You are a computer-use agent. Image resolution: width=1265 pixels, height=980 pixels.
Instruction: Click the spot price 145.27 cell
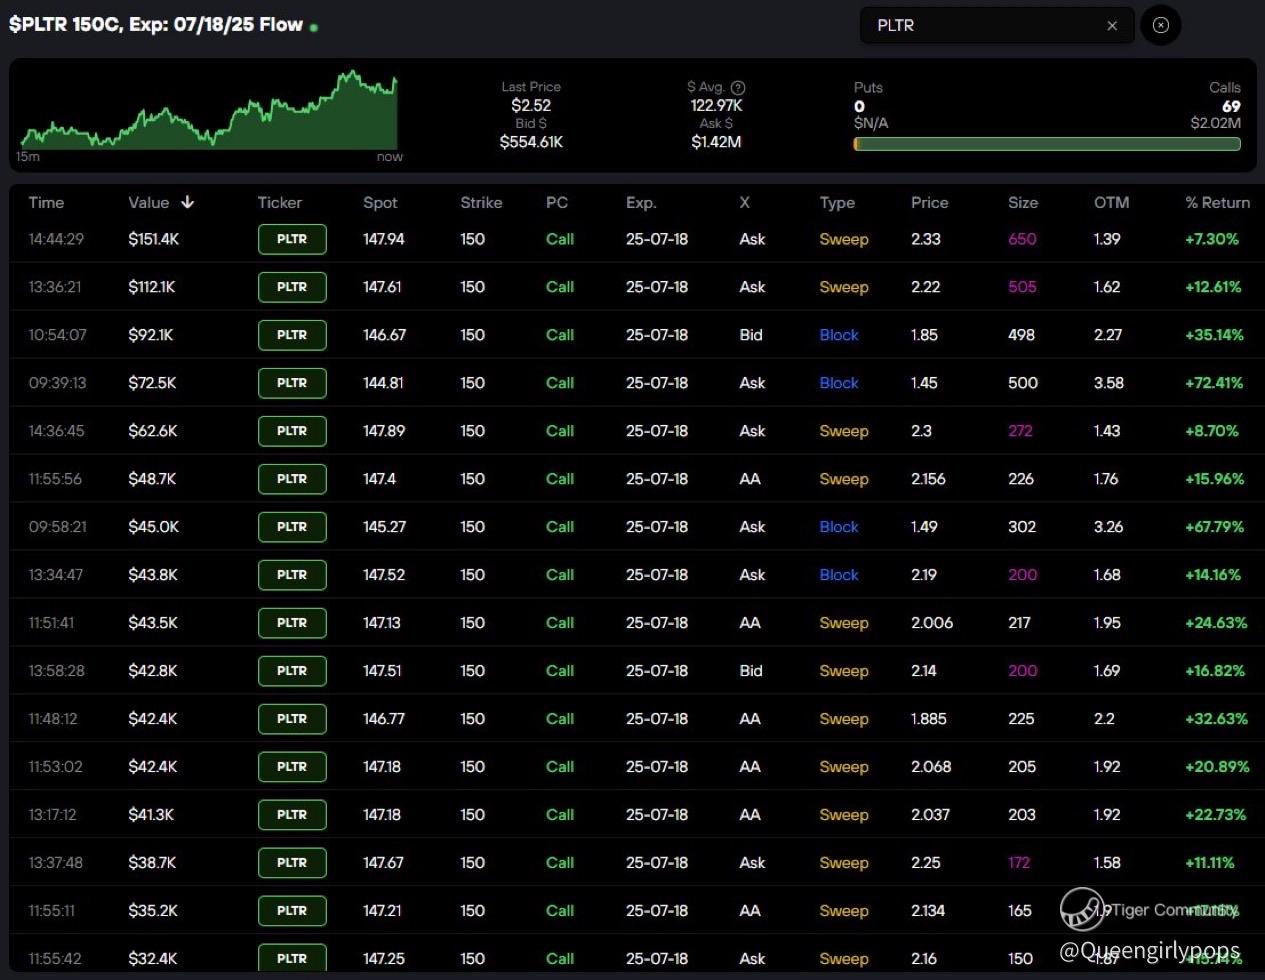click(x=384, y=527)
